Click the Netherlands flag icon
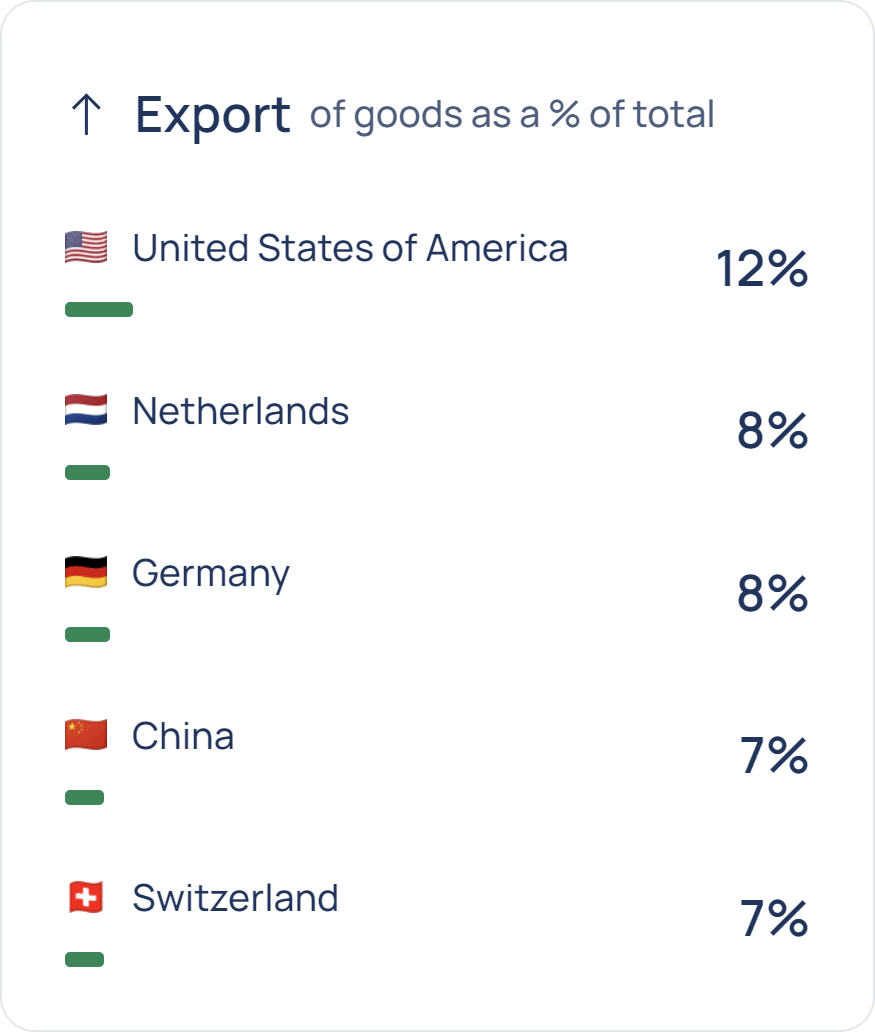The height and width of the screenshot is (1032, 875). click(86, 411)
